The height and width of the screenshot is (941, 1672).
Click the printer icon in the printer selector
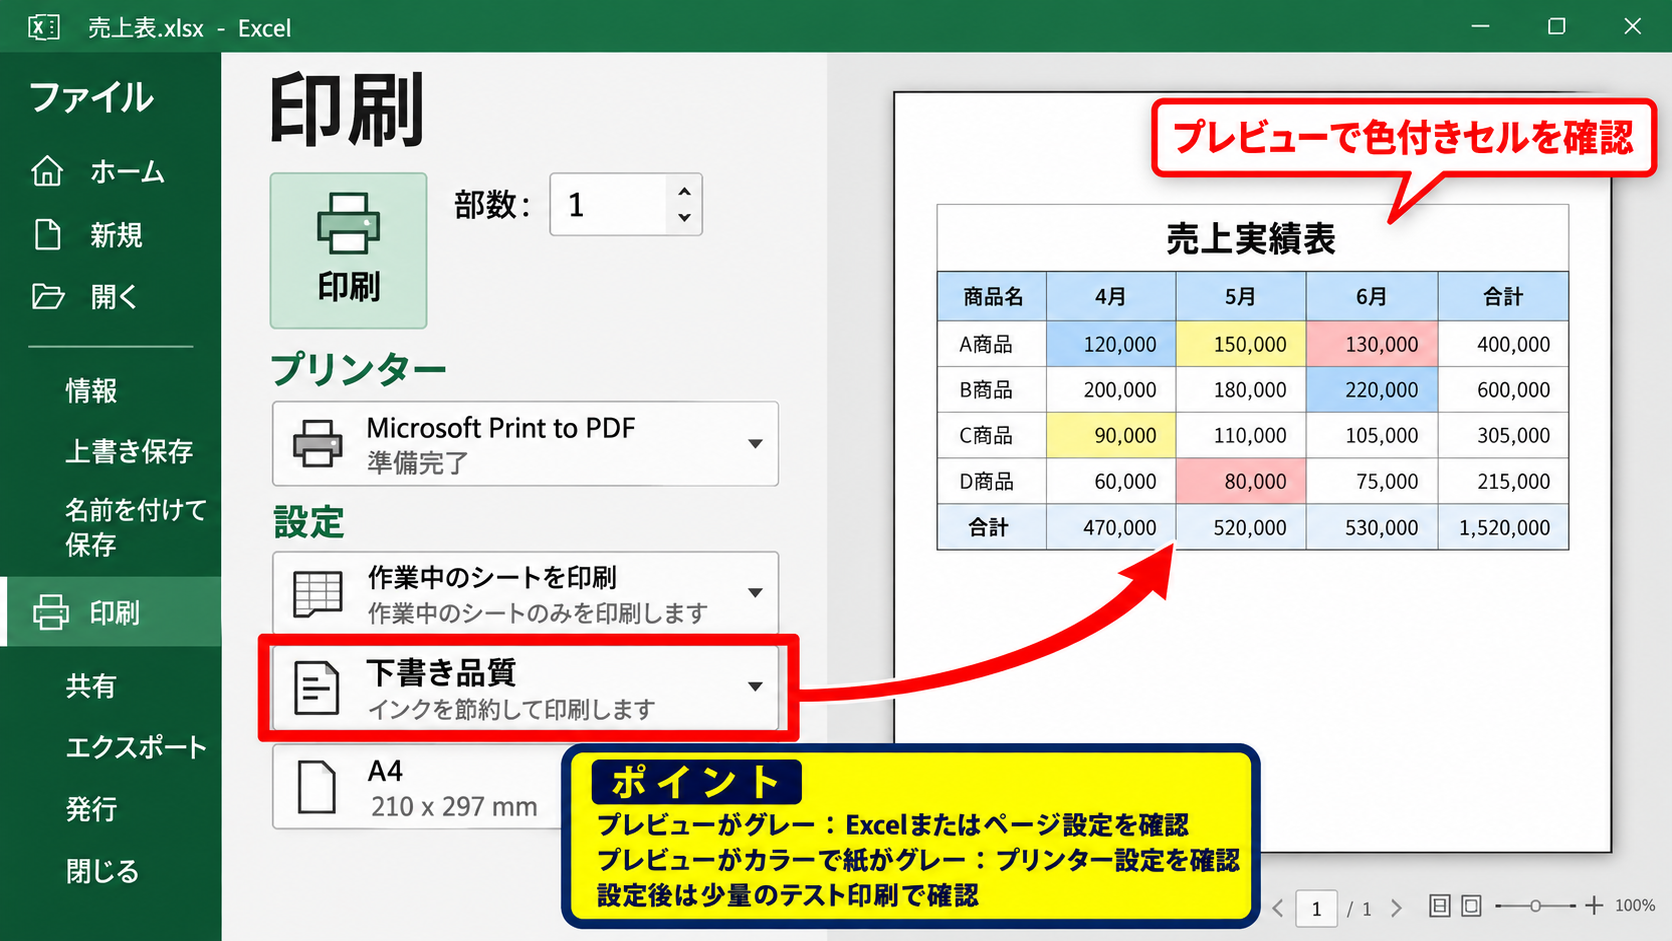click(x=317, y=443)
